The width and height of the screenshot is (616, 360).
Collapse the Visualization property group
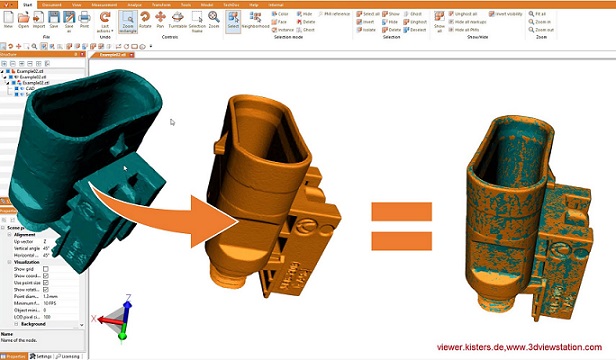[x=9, y=262]
